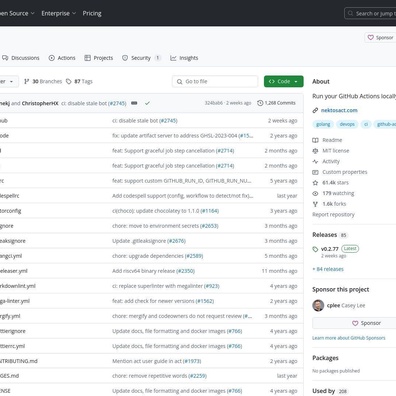Open the Actions tab

point(62,58)
